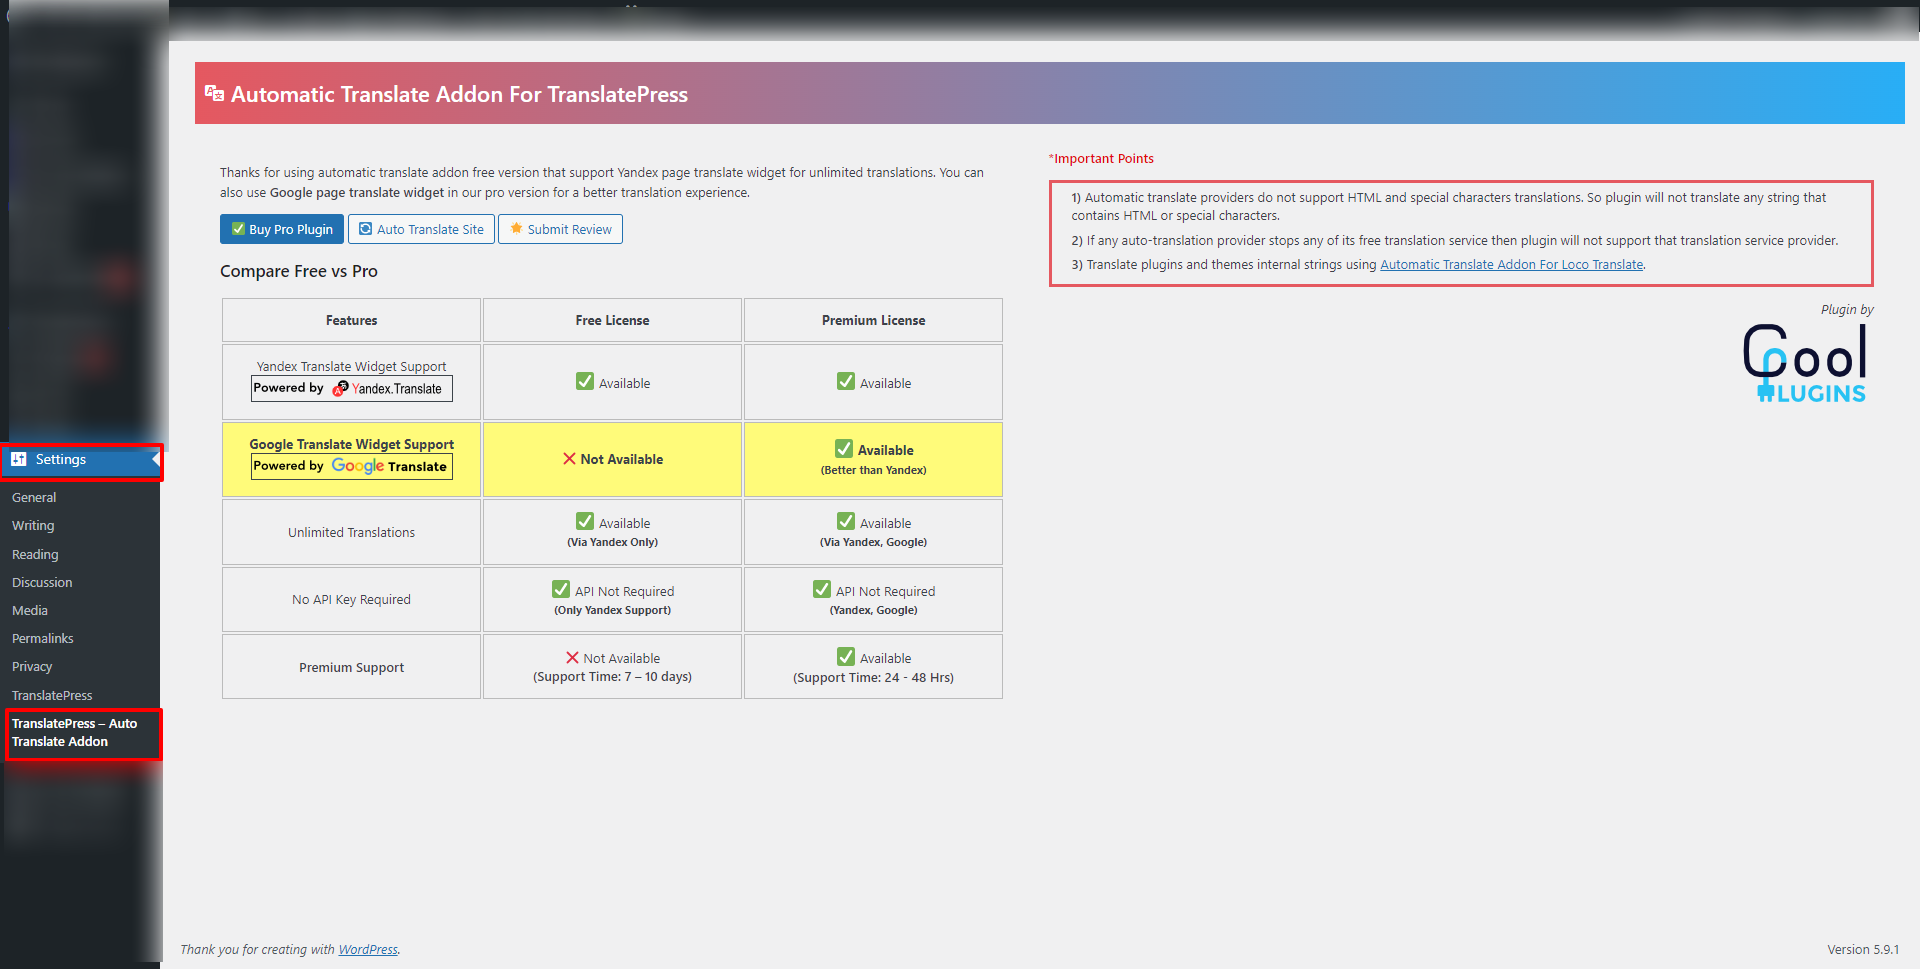Click the Features column header

click(351, 320)
